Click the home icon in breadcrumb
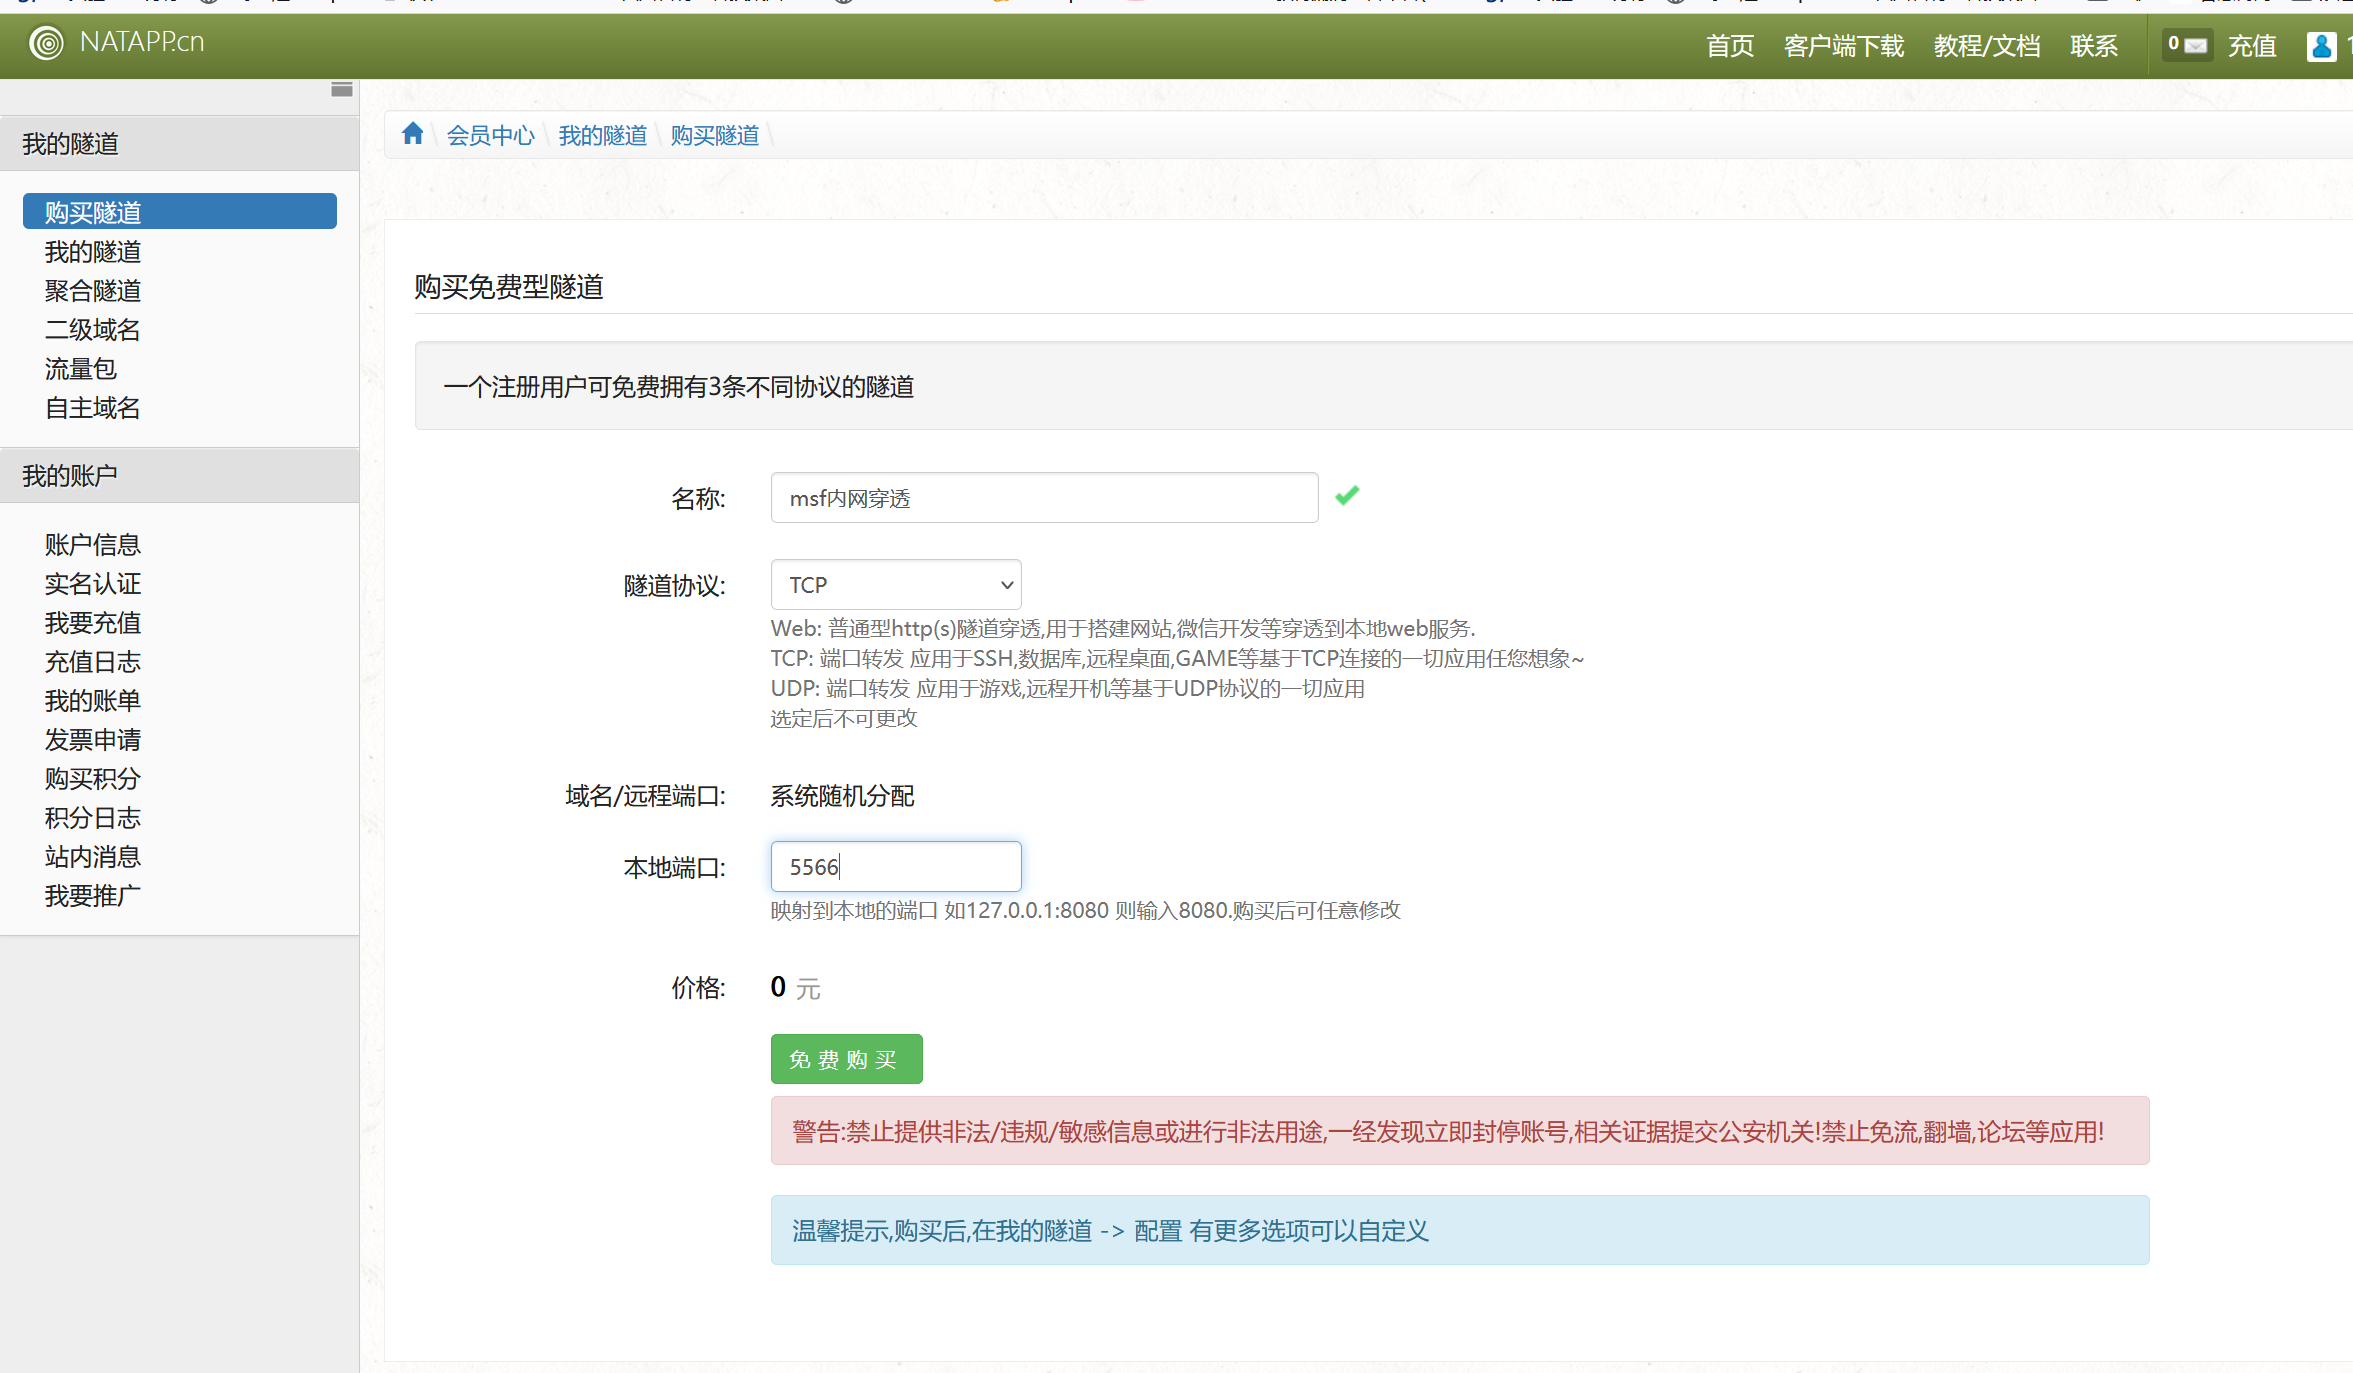2353x1373 pixels. coord(413,134)
